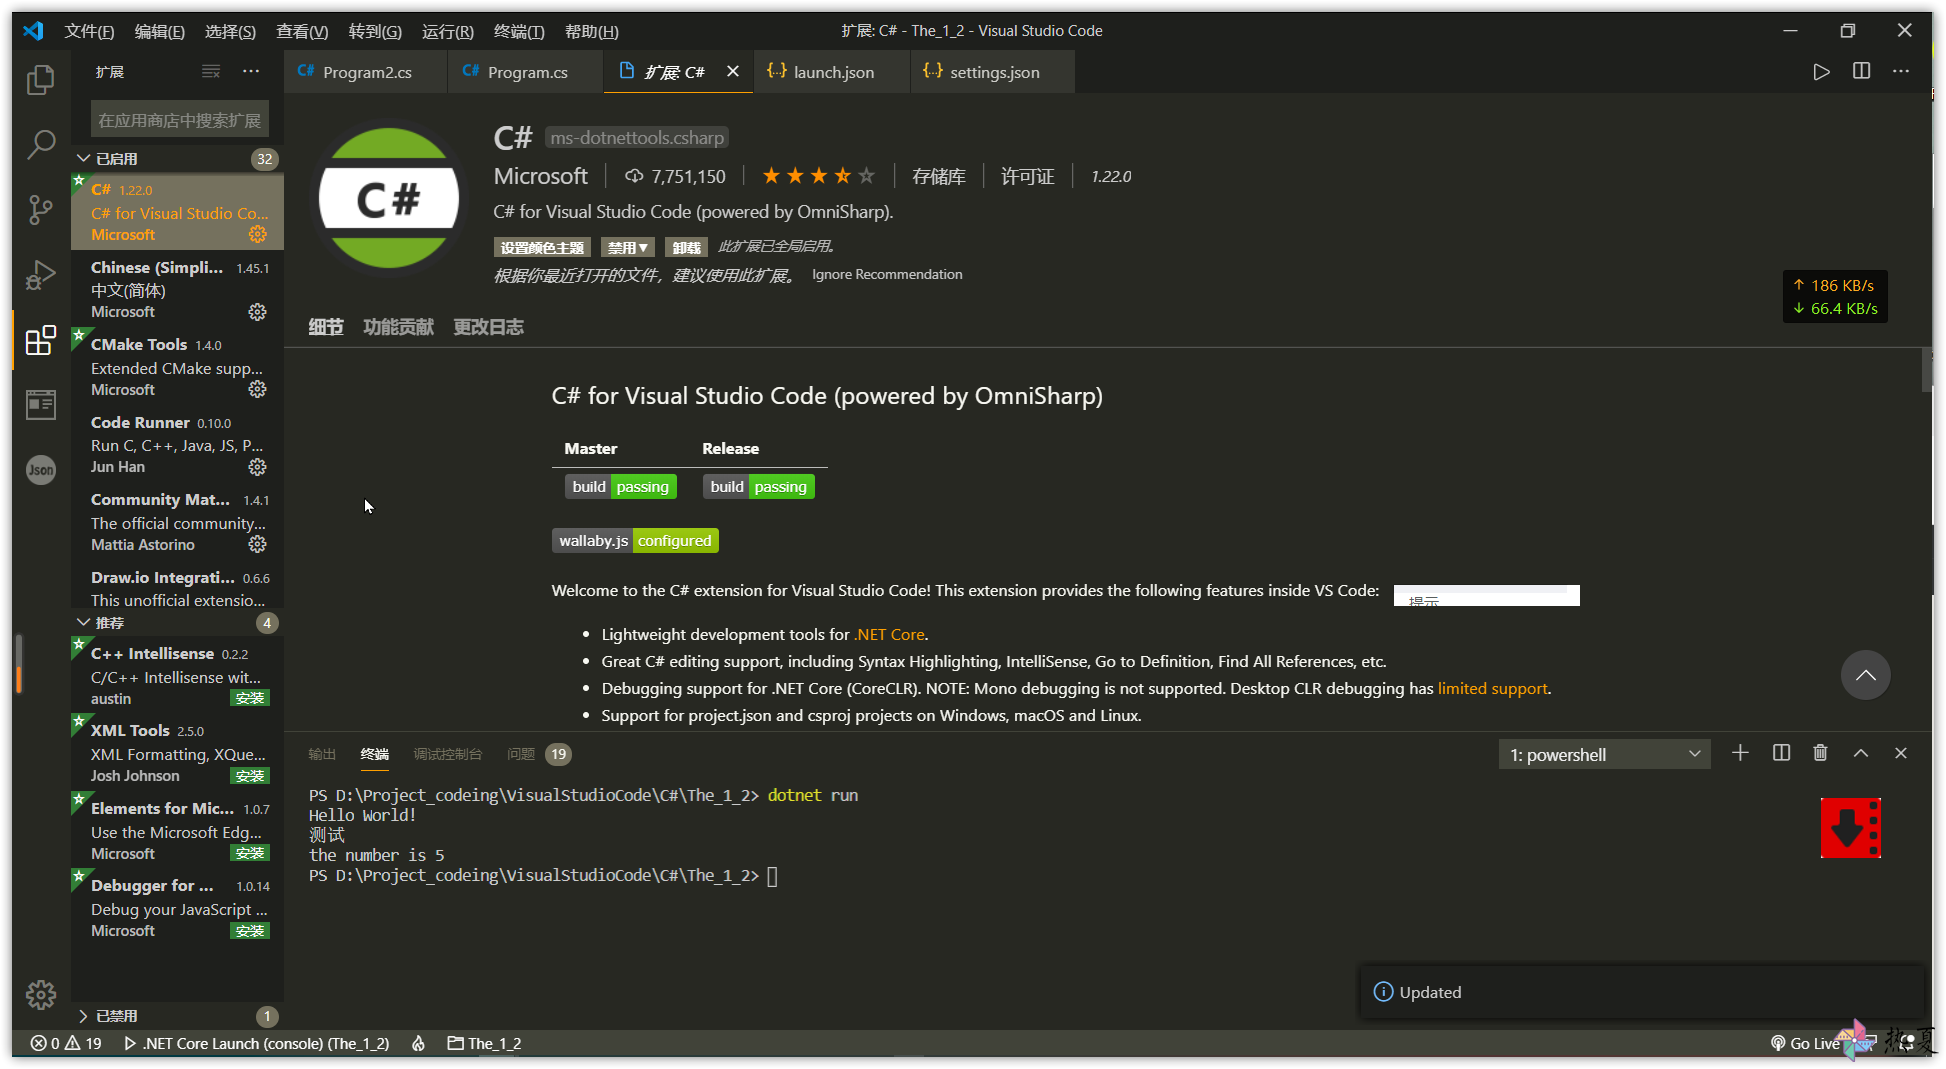Image resolution: width=1946 pixels, height=1069 pixels.
Task: Open the editor more actions menu
Action: tap(1901, 72)
